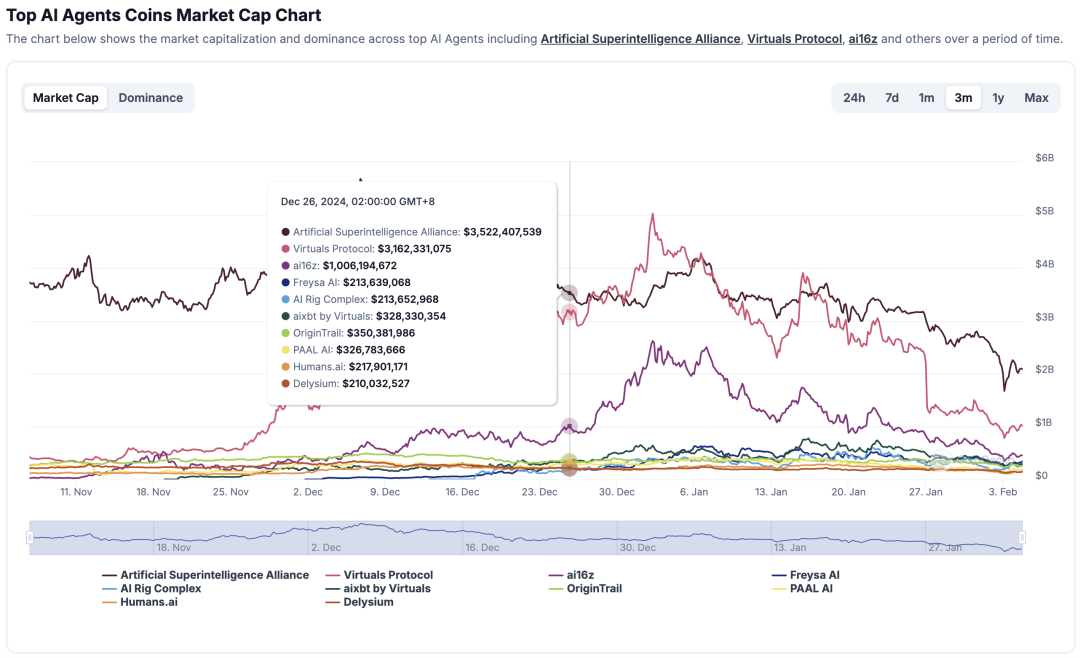Open the Virtuals Protocol link
Screen dimensions: 1080x658
(794, 39)
